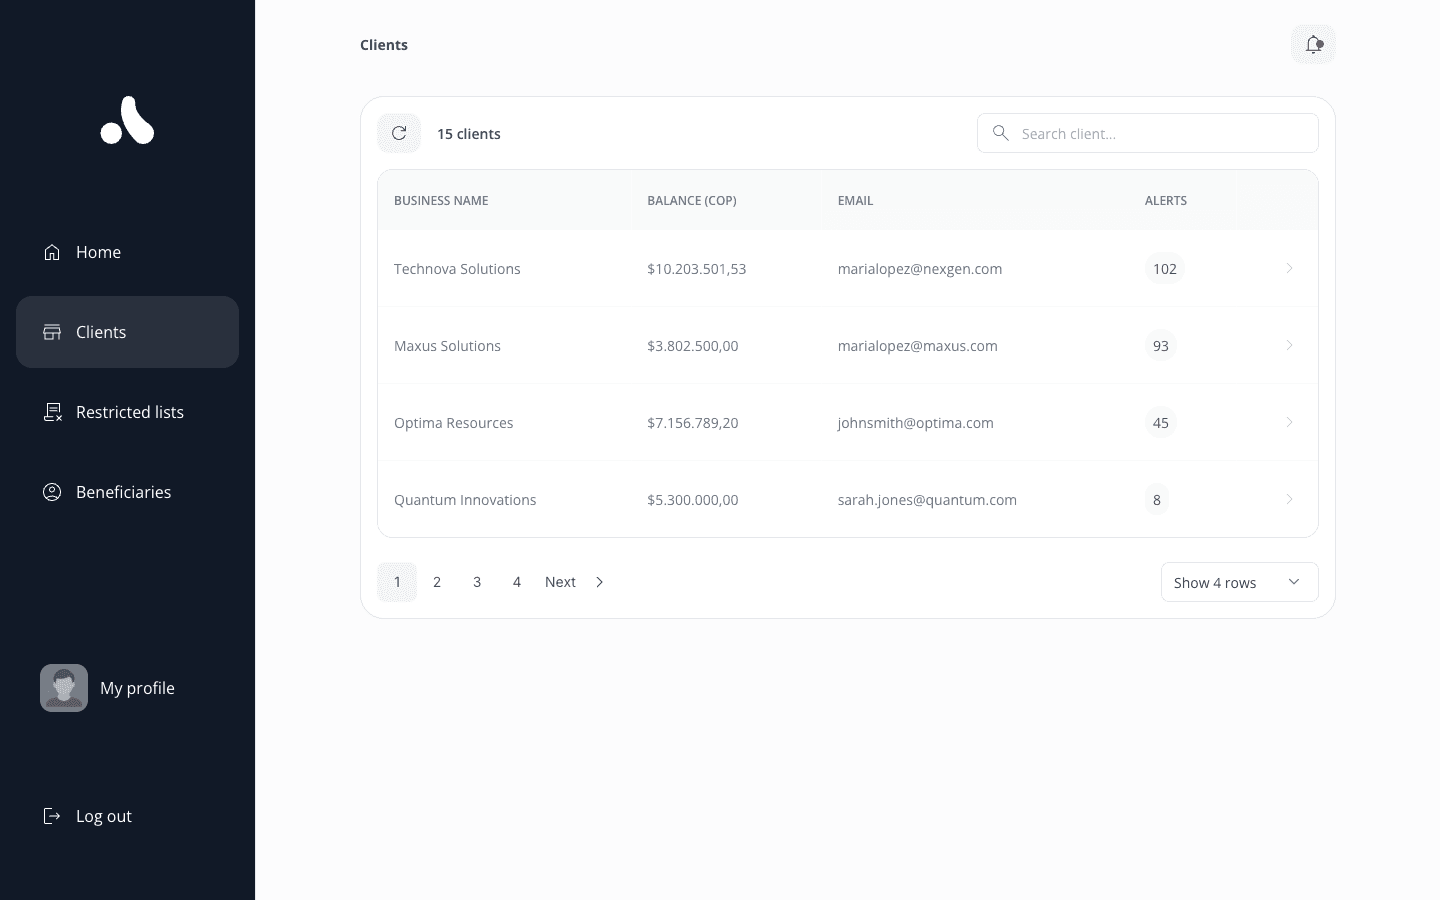
Task: Focus the Search client input field
Action: pyautogui.click(x=1147, y=133)
